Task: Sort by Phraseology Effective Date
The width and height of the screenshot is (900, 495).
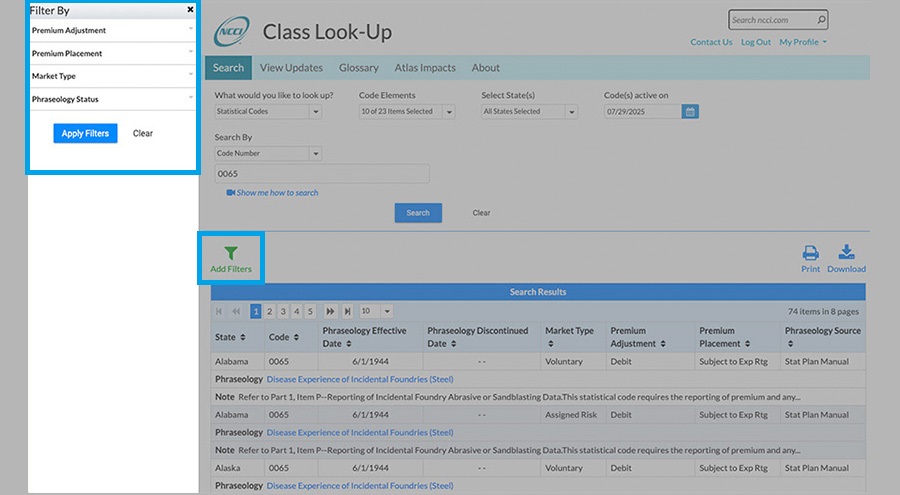Action: (349, 344)
